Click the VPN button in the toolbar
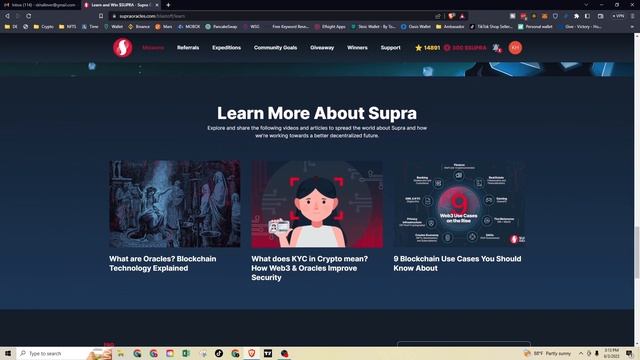 click(x=618, y=16)
